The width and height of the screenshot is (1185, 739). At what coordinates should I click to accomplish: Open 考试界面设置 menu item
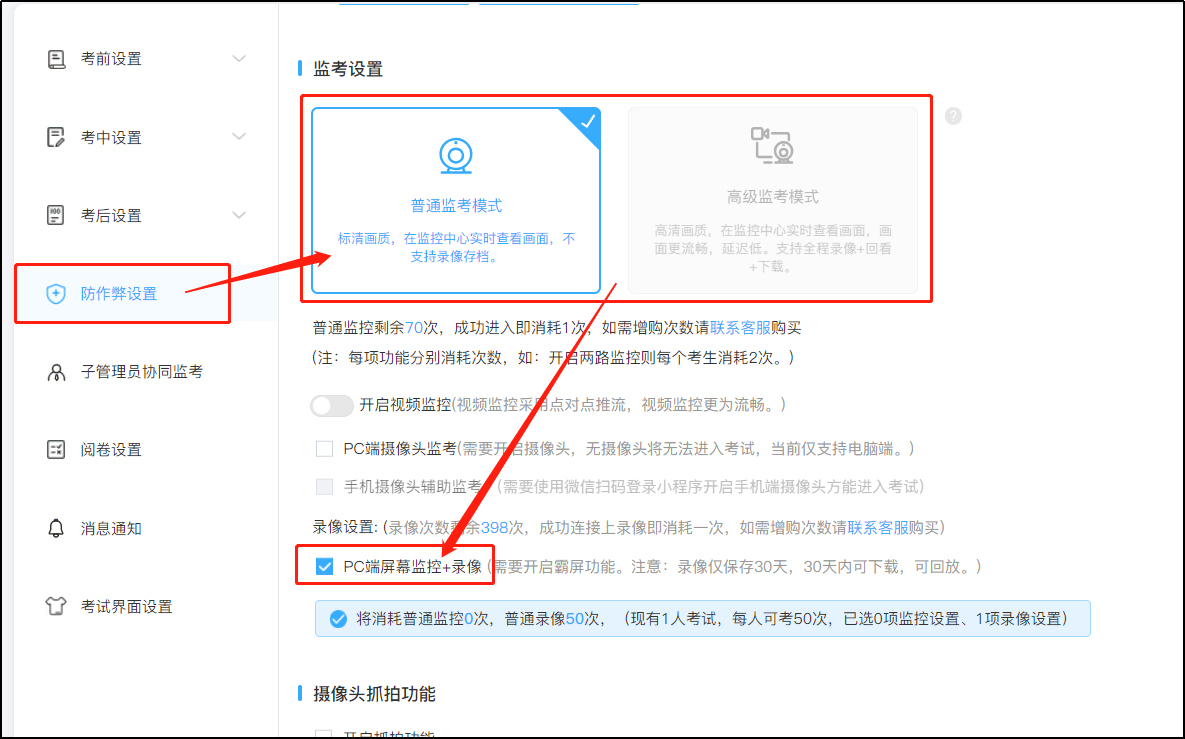click(x=127, y=607)
